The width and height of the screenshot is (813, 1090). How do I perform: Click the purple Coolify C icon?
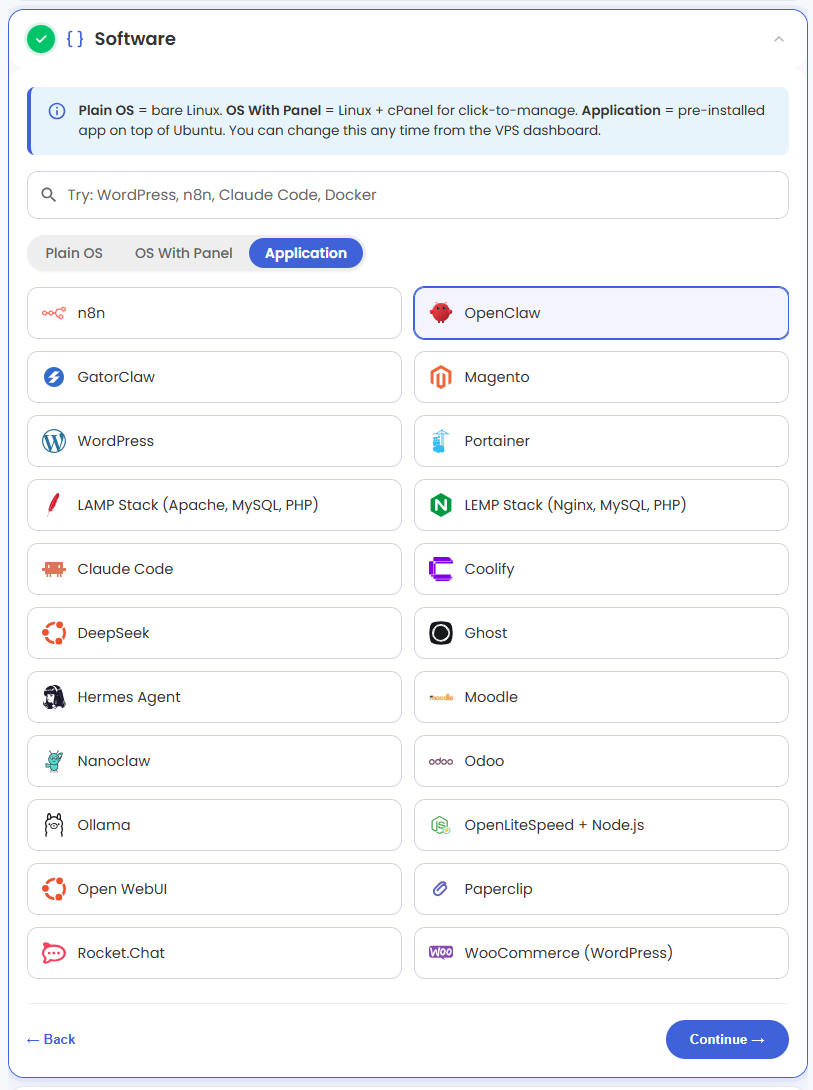[441, 569]
